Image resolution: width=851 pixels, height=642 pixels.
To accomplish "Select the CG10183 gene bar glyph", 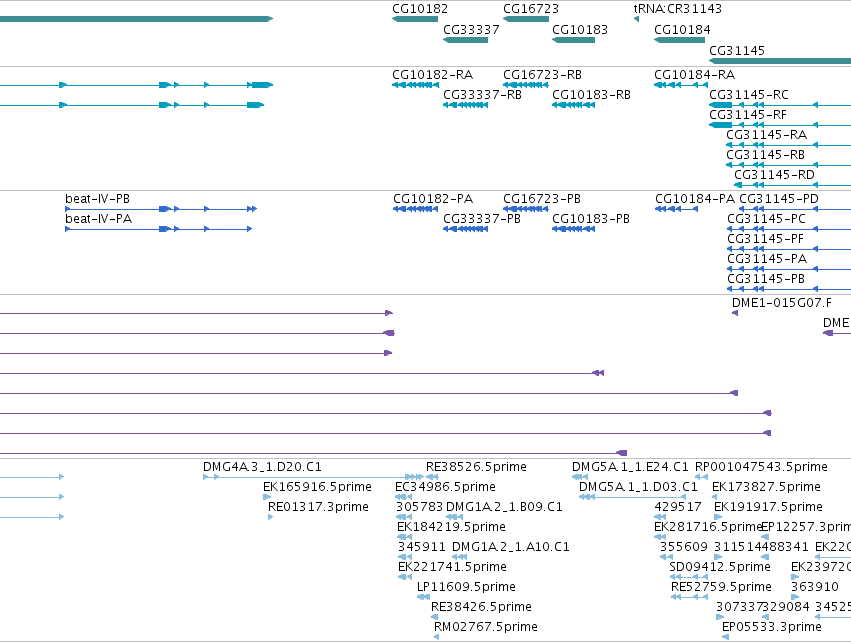I will click(x=573, y=40).
